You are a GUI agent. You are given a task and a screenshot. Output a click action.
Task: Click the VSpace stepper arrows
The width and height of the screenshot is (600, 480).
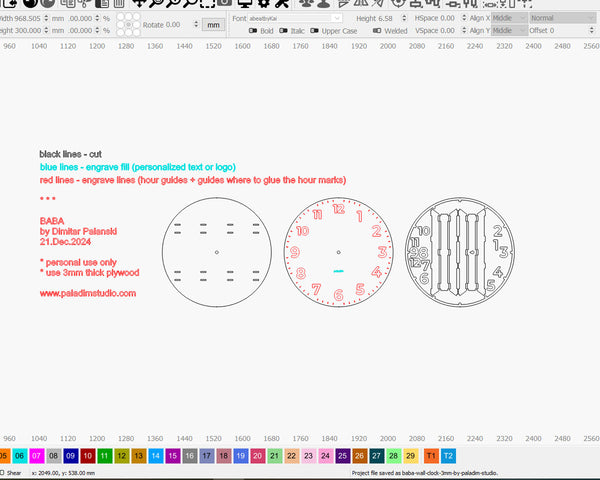464,30
